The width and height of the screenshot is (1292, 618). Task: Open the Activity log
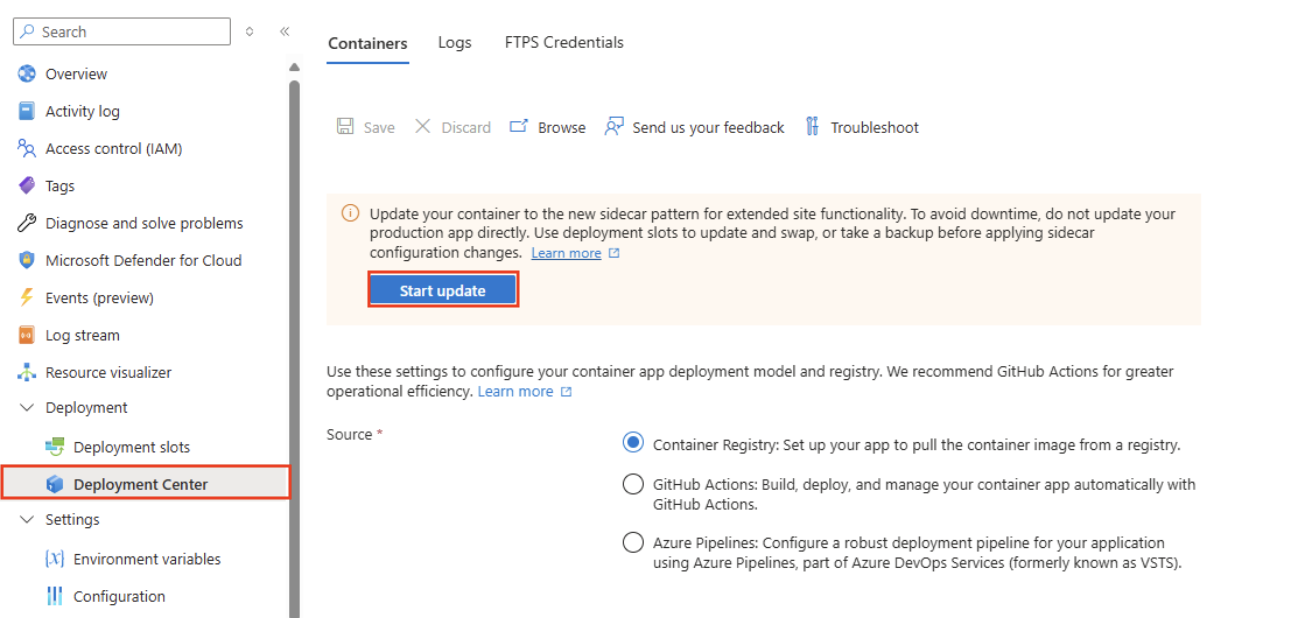pyautogui.click(x=81, y=110)
